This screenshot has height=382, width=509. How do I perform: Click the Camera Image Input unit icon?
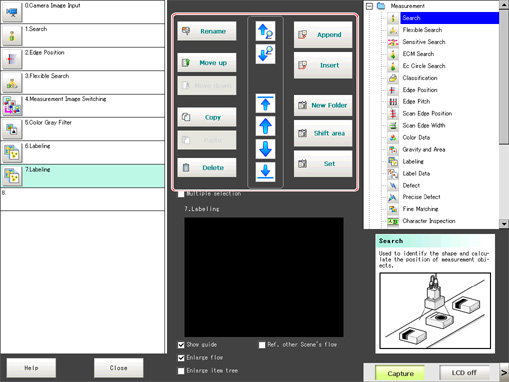[x=12, y=12]
